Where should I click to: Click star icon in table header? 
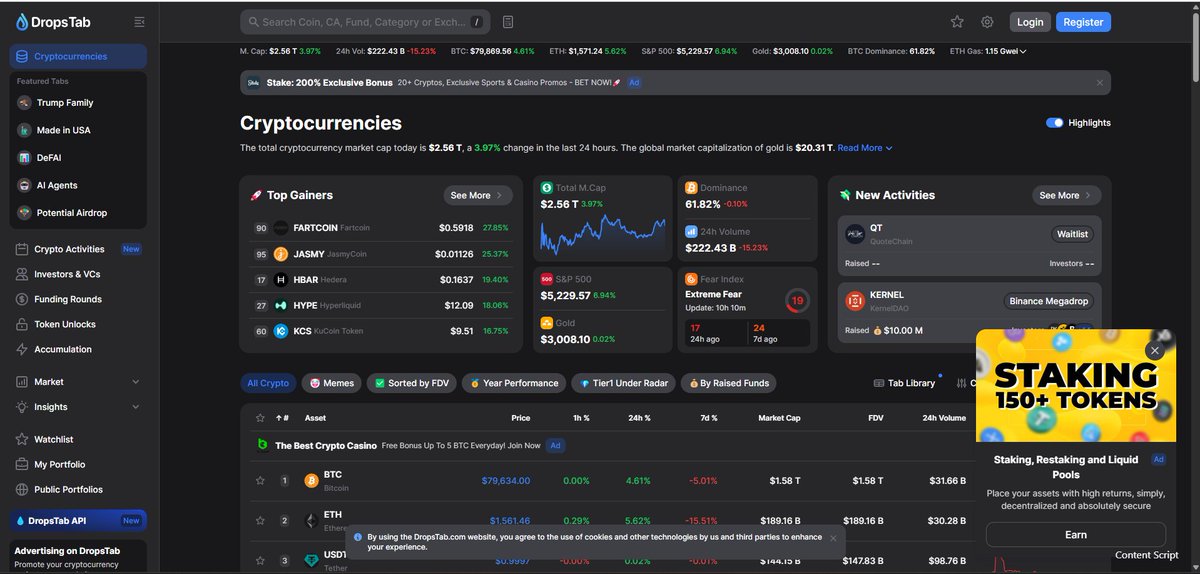tap(260, 418)
